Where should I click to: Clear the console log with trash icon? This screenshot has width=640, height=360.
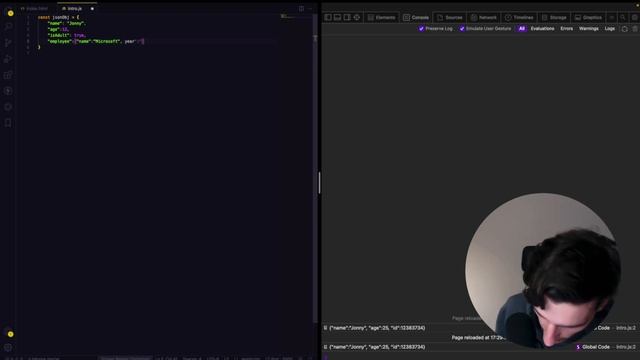click(635, 29)
